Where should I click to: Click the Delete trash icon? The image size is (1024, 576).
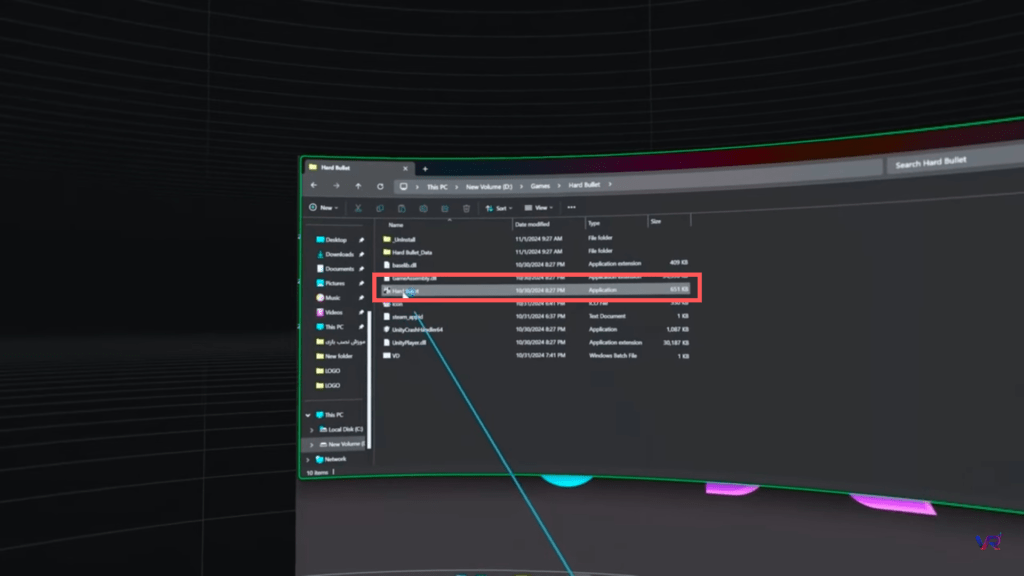(x=466, y=208)
